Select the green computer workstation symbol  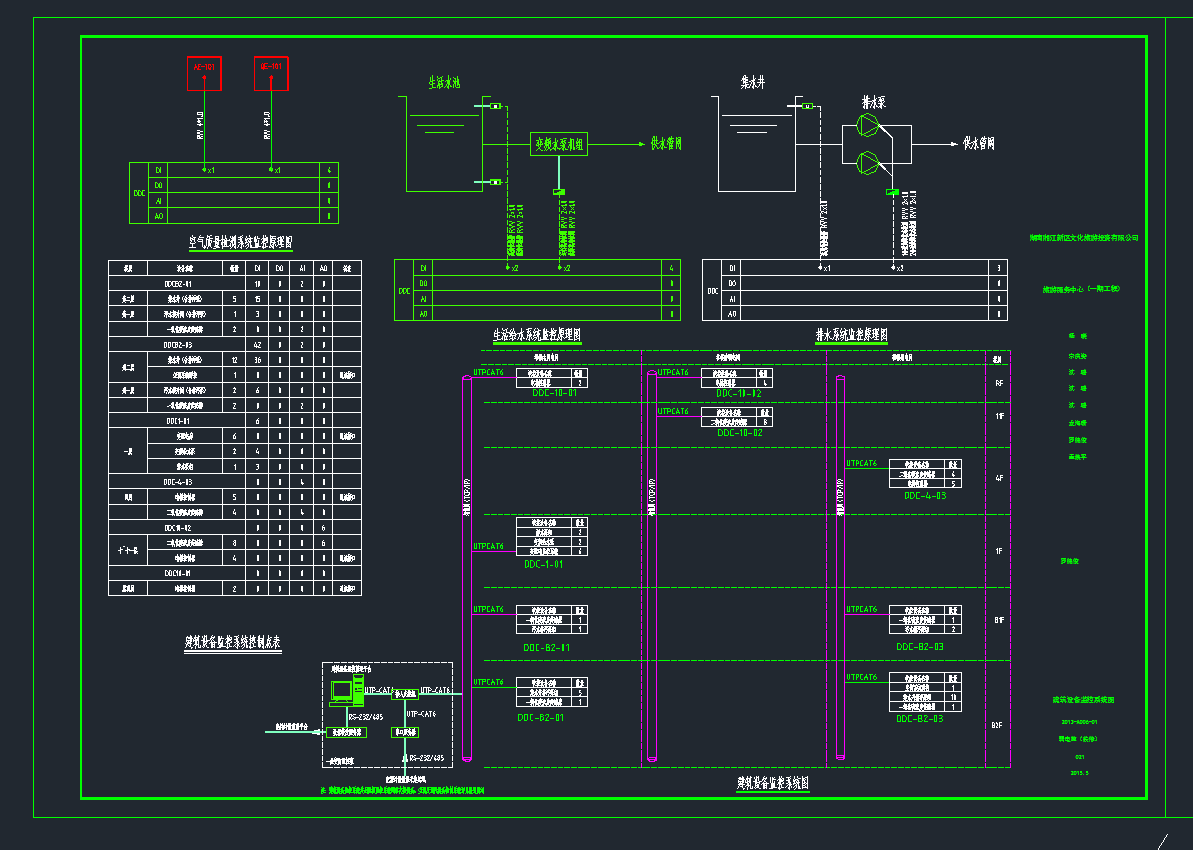tap(342, 691)
